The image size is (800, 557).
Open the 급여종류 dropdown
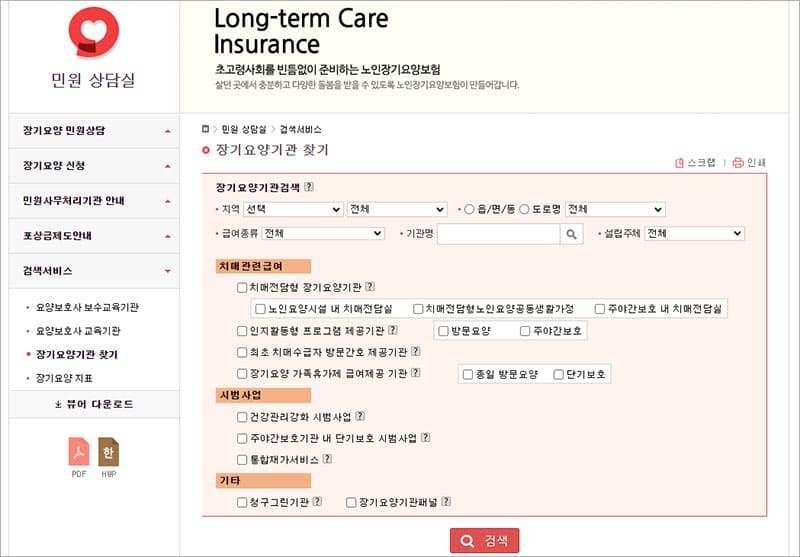(x=323, y=233)
